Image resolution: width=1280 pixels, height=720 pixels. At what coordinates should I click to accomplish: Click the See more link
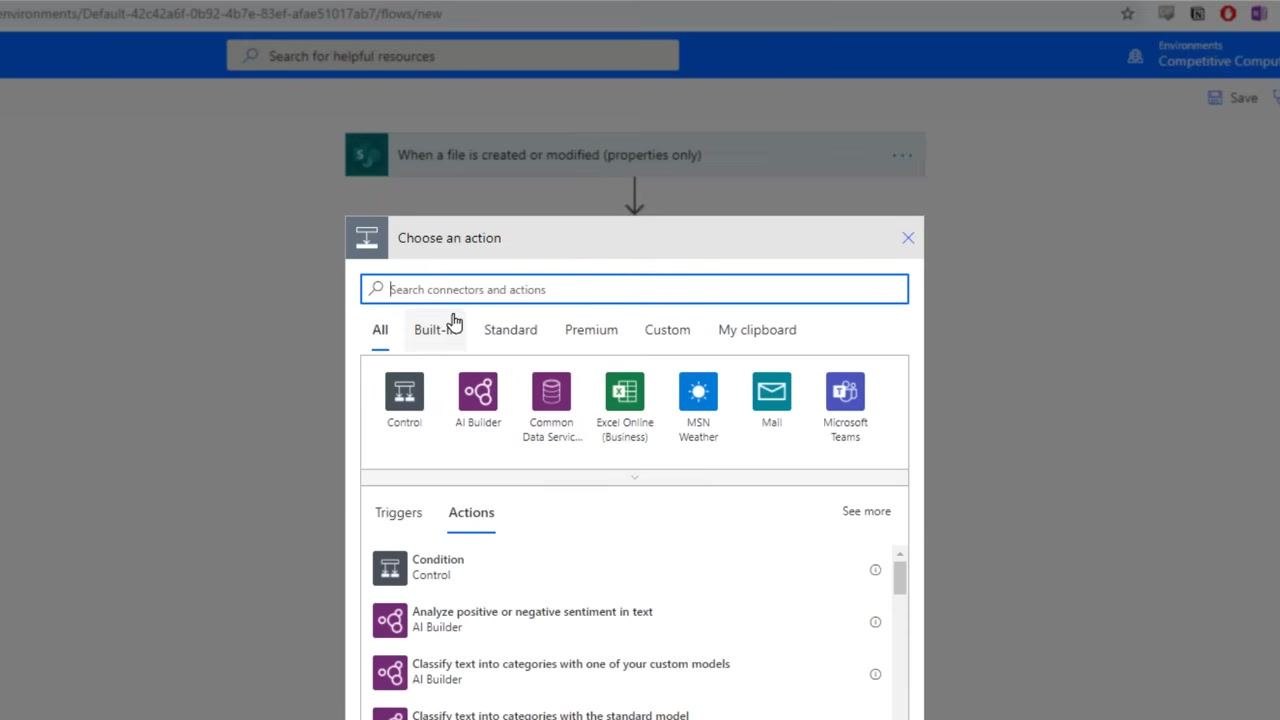pos(866,511)
